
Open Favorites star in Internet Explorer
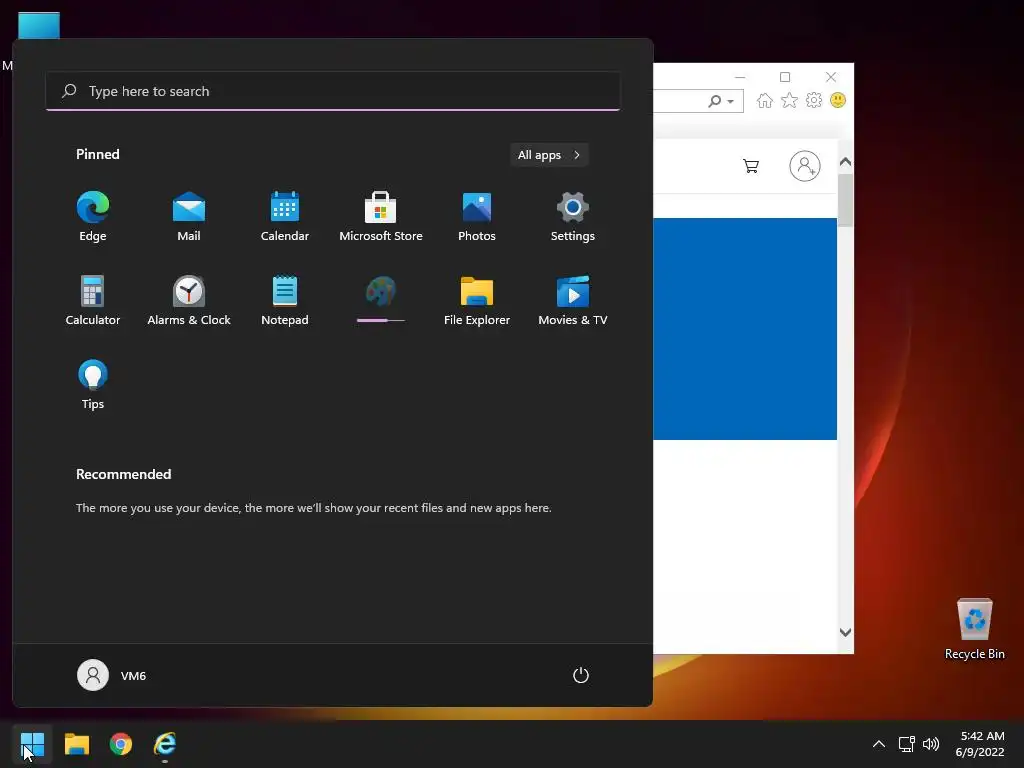790,101
